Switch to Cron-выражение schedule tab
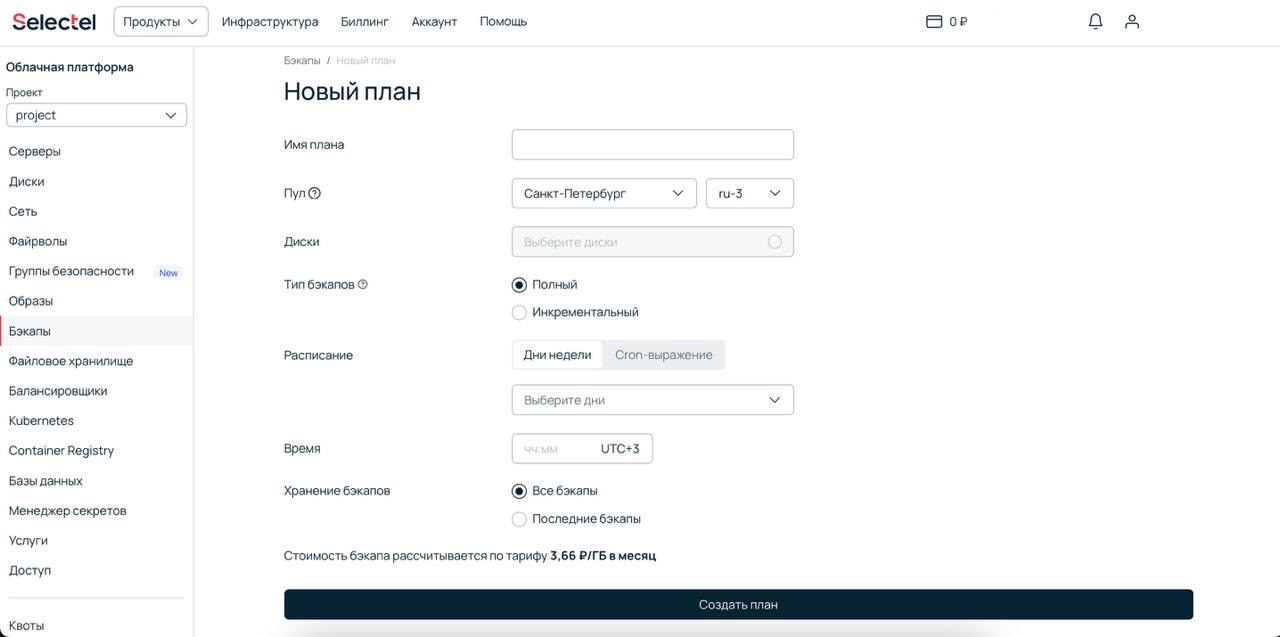1280x637 pixels. pos(664,355)
